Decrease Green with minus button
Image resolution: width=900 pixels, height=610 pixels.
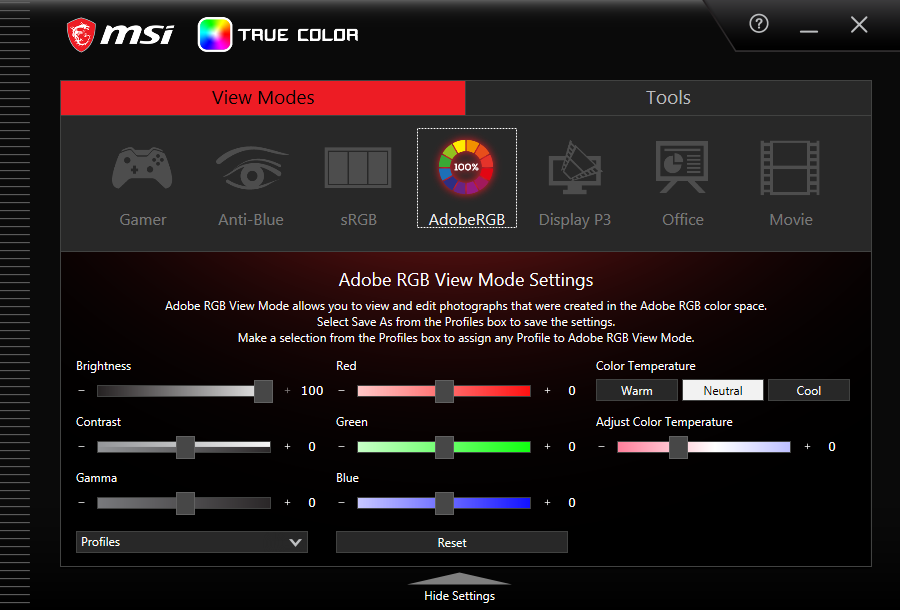342,446
